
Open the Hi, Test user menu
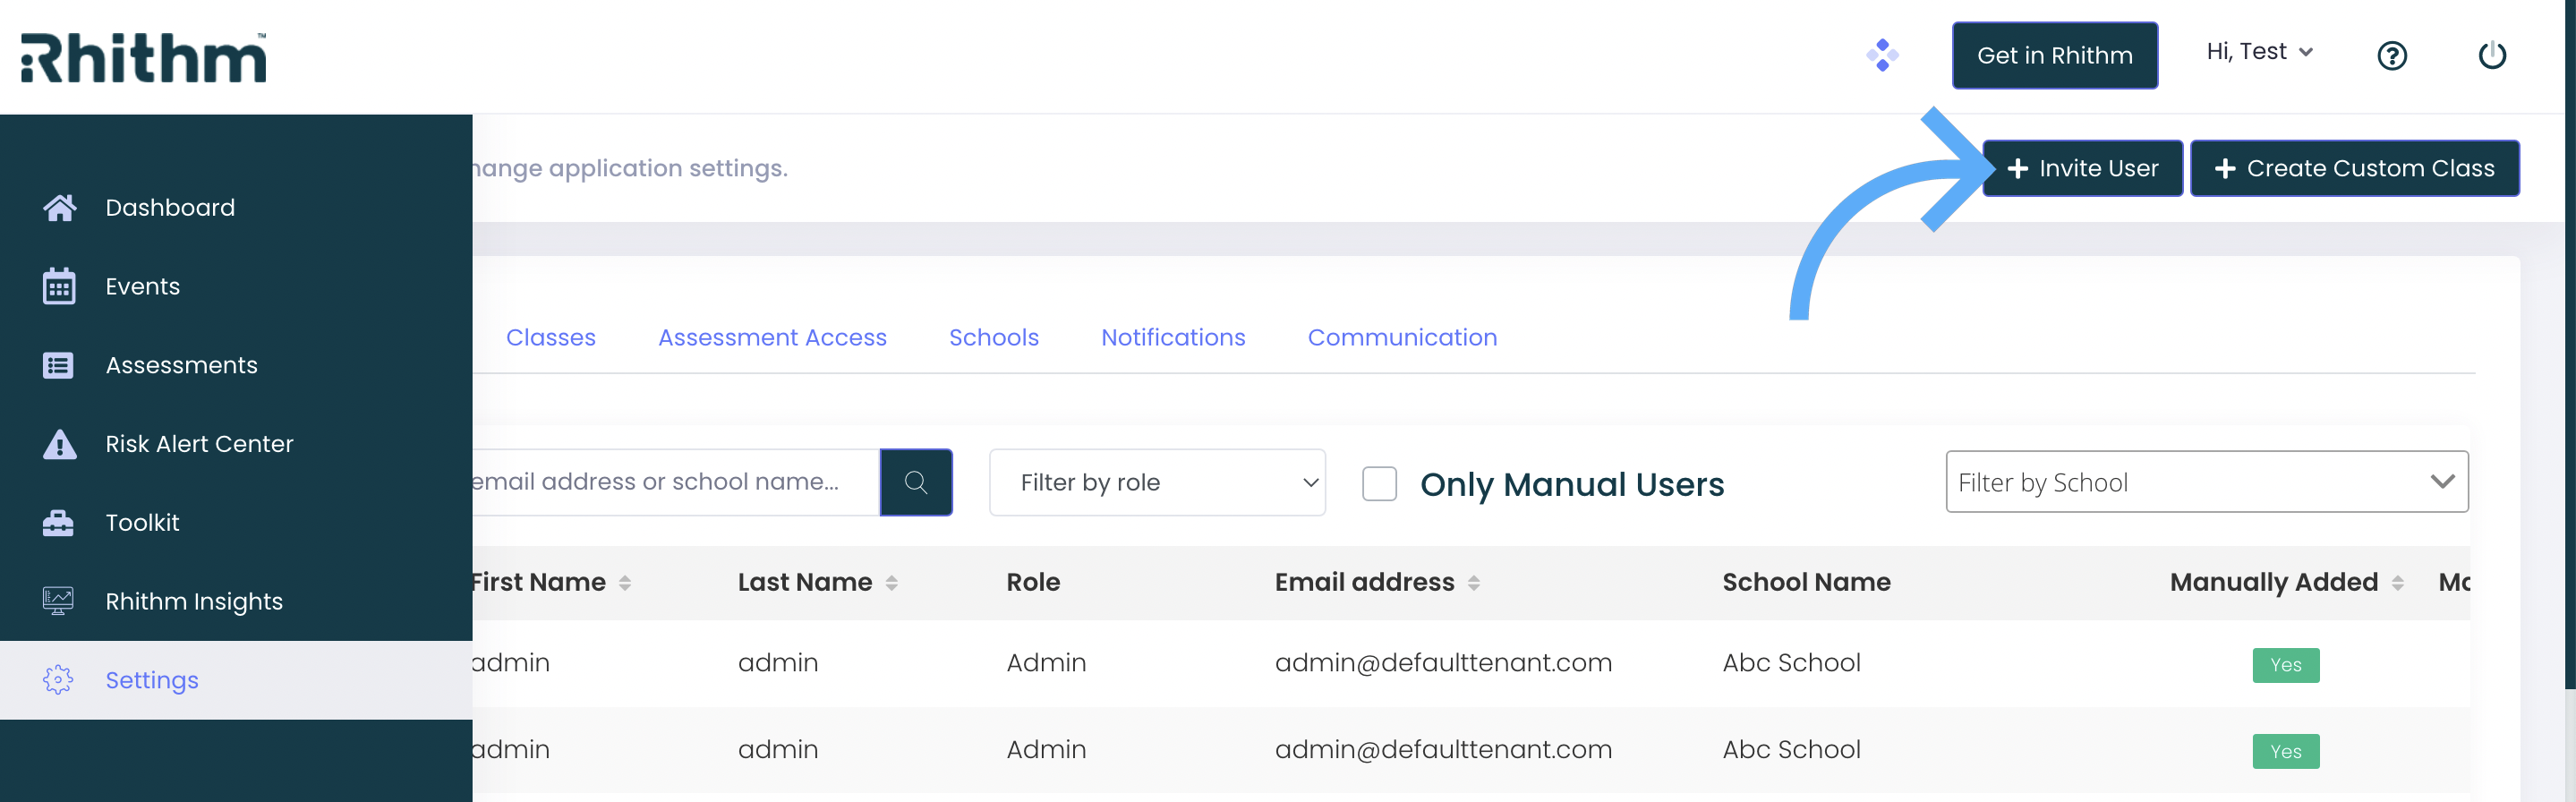coord(2259,52)
